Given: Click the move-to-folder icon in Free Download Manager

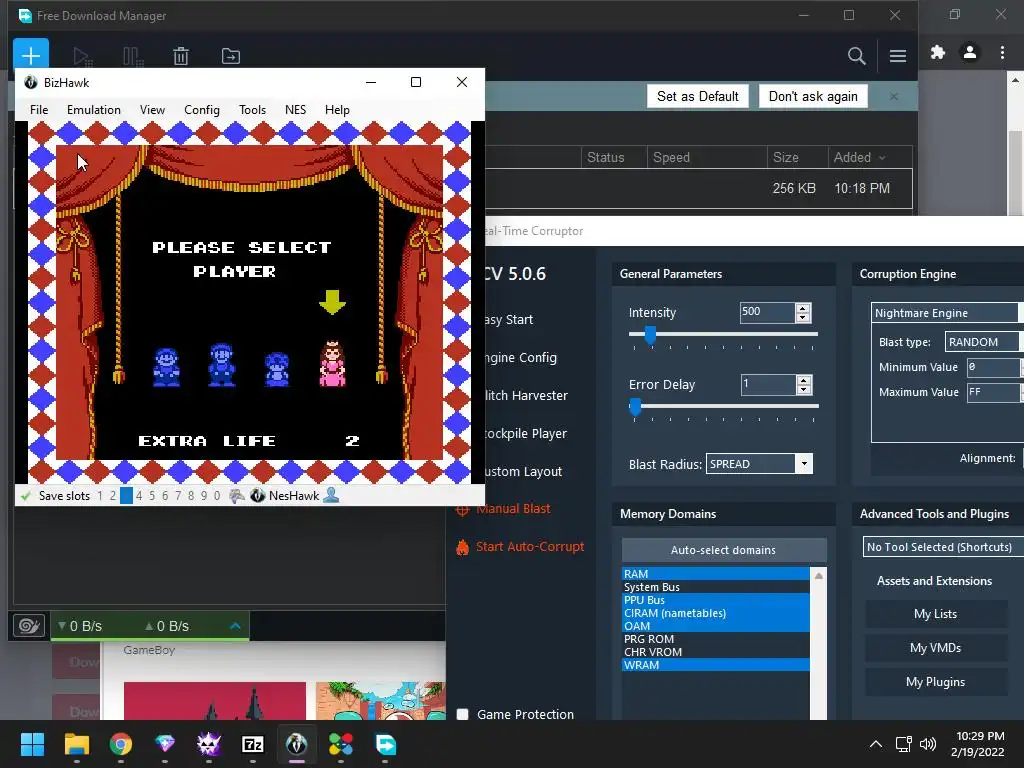Looking at the screenshot, I should point(231,56).
